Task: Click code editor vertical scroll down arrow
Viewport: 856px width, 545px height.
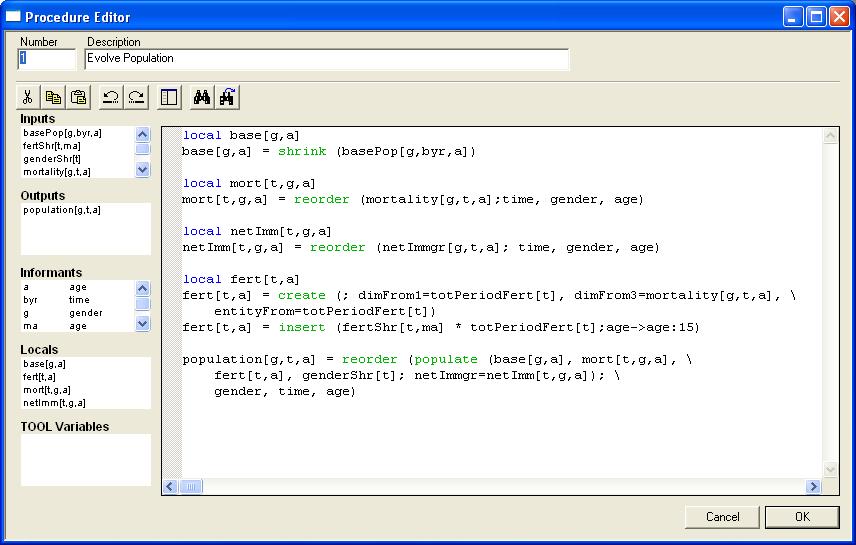Action: 830,470
